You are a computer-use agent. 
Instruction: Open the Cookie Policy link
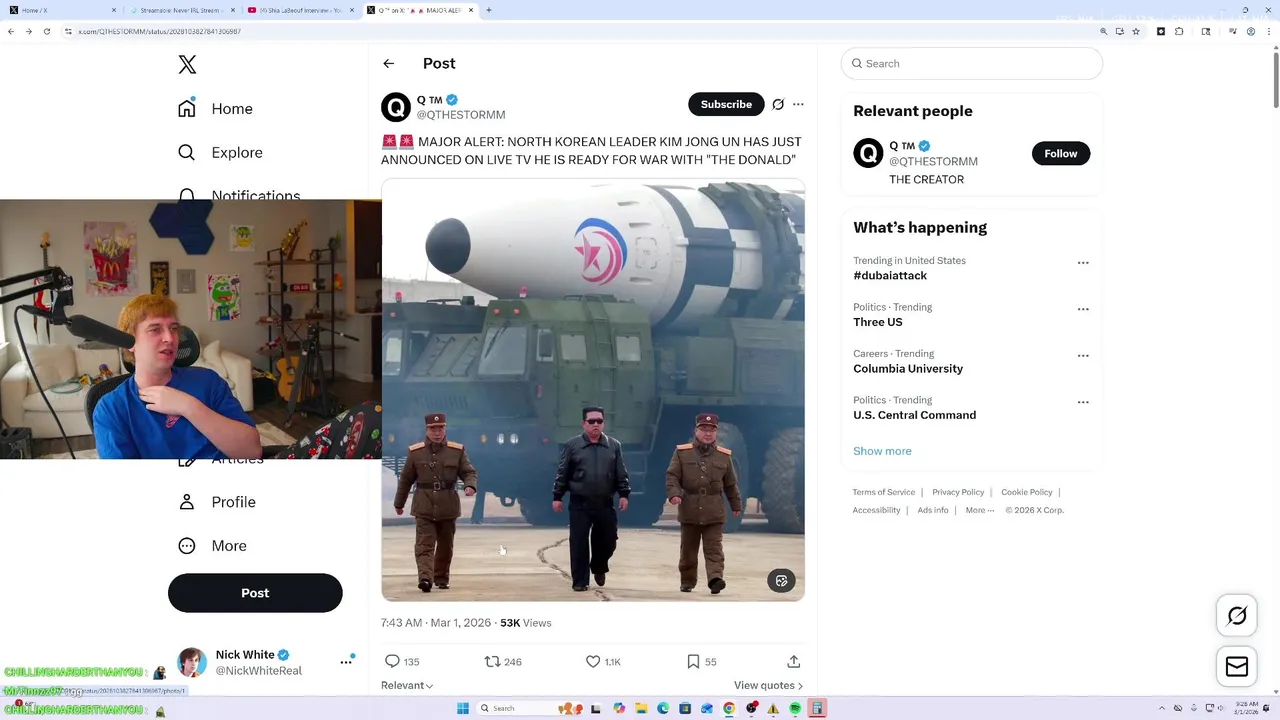tap(1027, 492)
